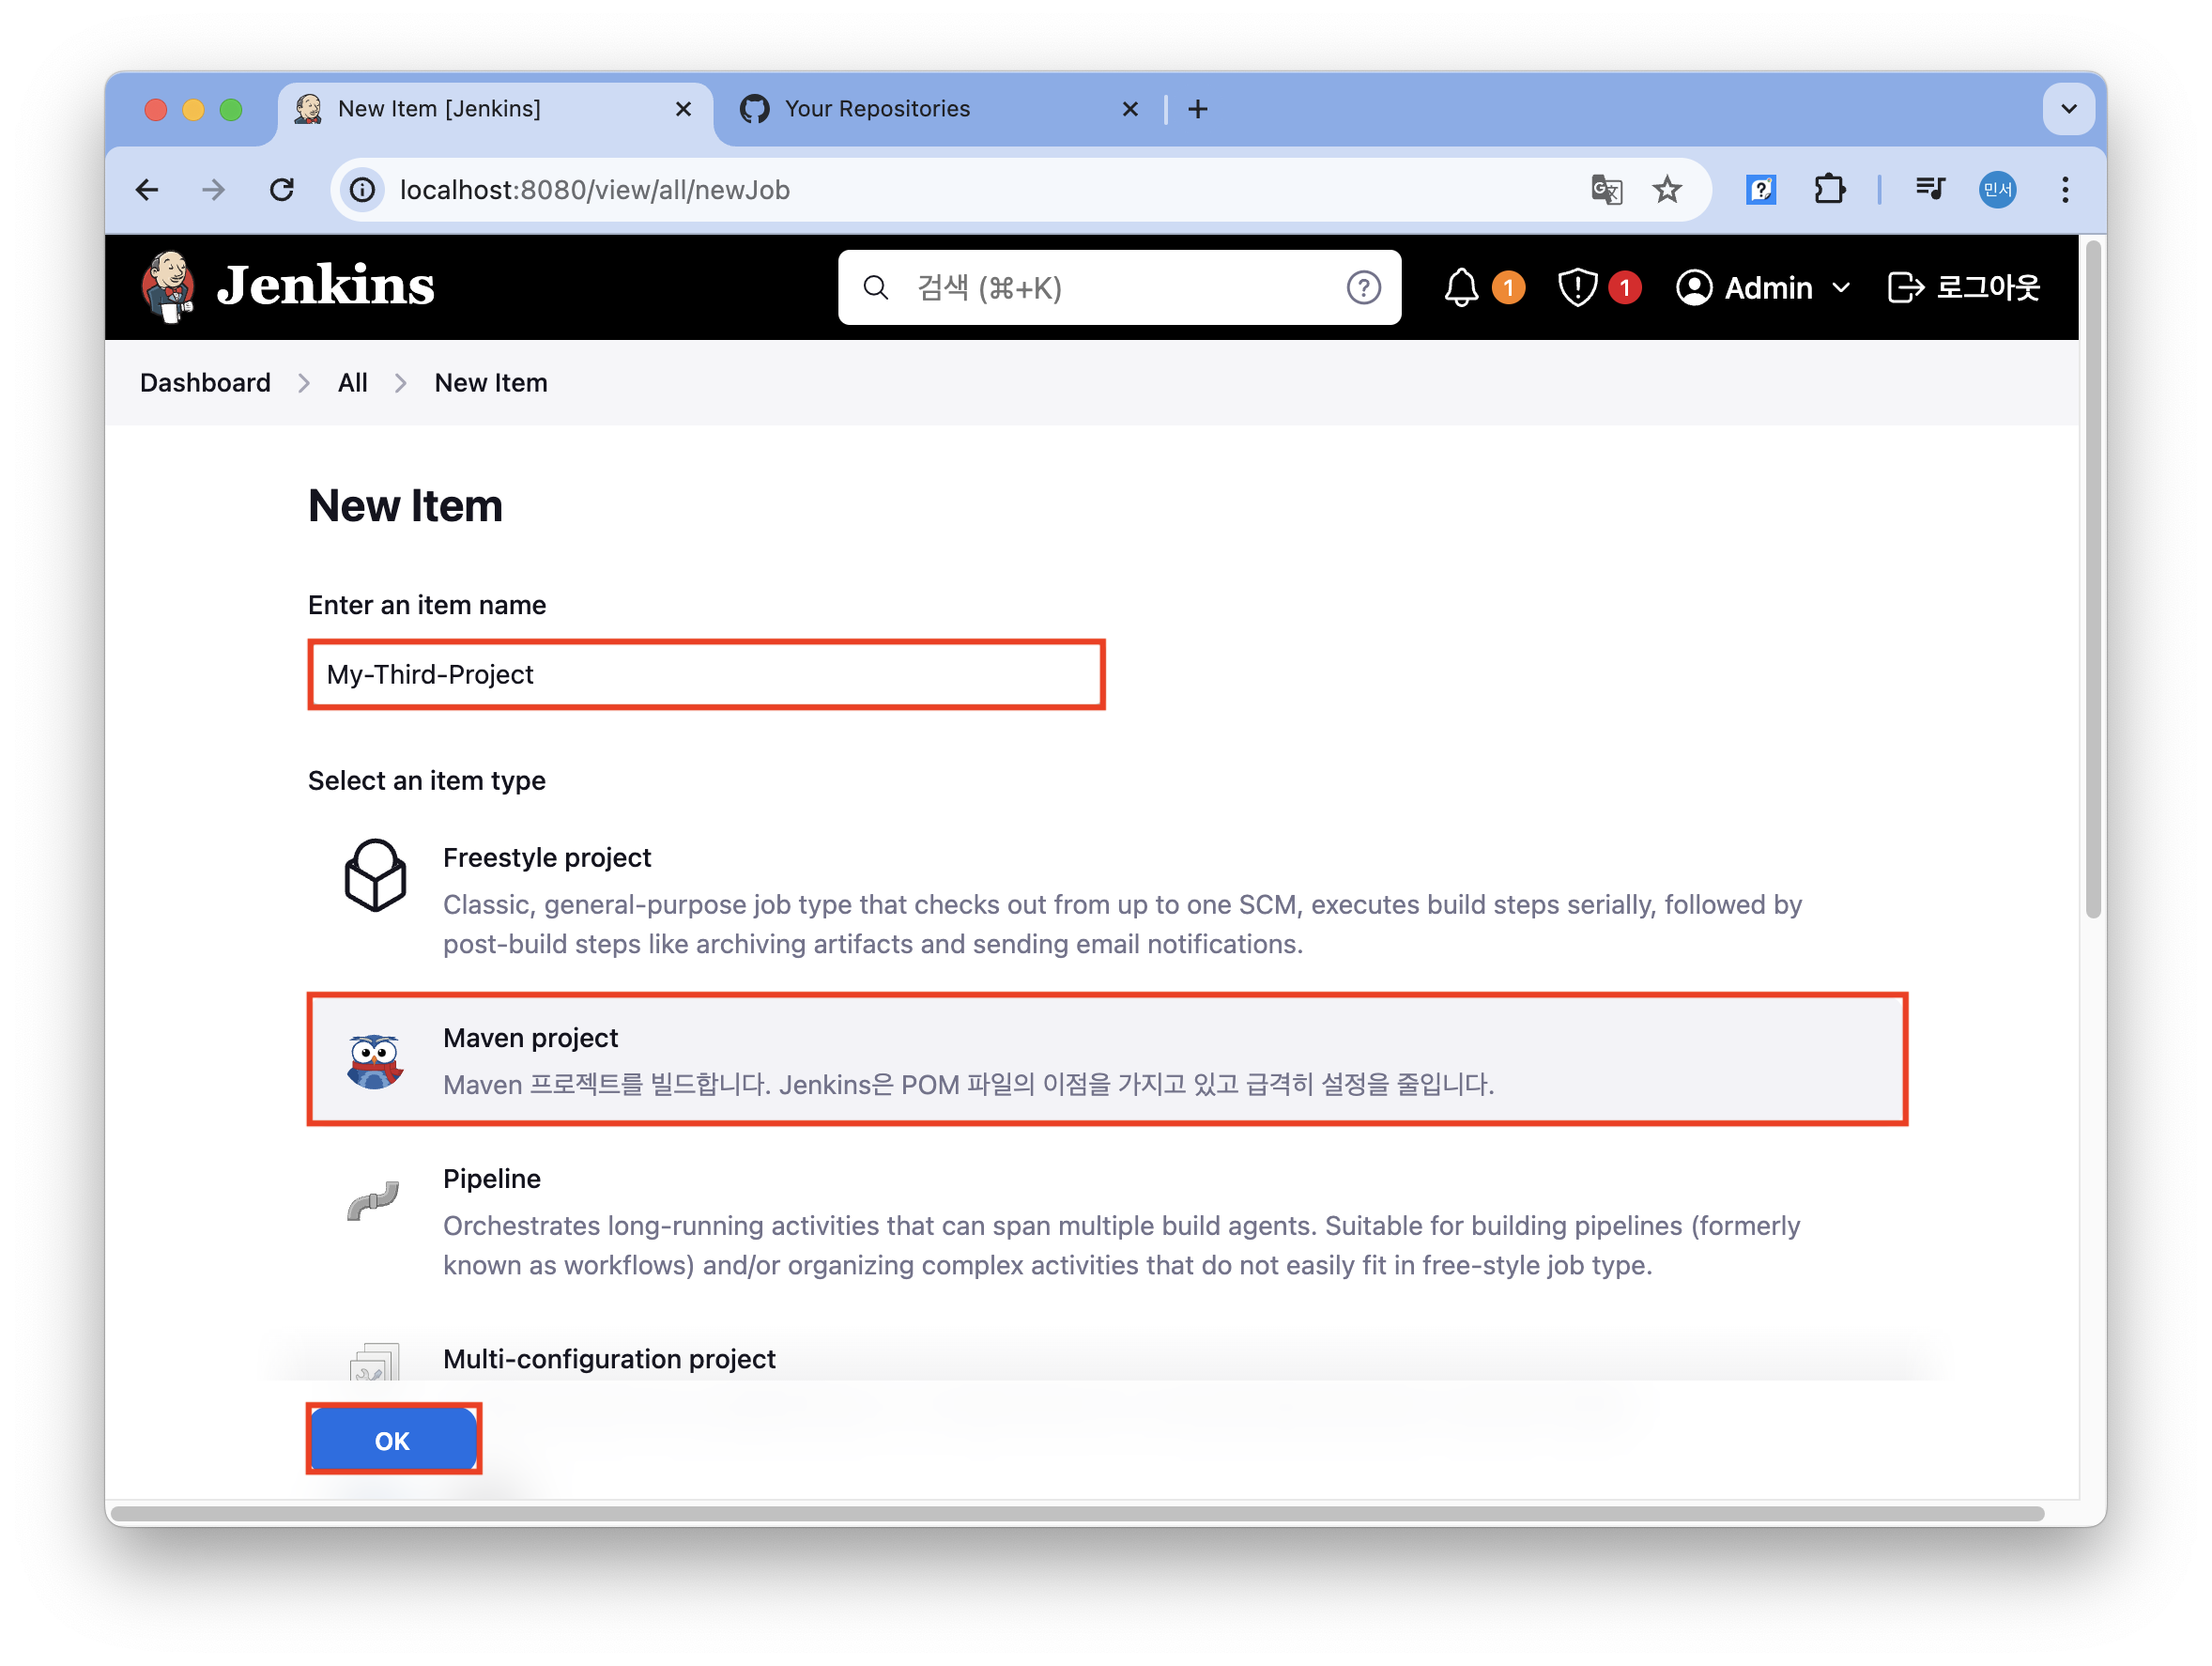The height and width of the screenshot is (1666, 2212).
Task: Click the media control playlist icon
Action: [1929, 190]
